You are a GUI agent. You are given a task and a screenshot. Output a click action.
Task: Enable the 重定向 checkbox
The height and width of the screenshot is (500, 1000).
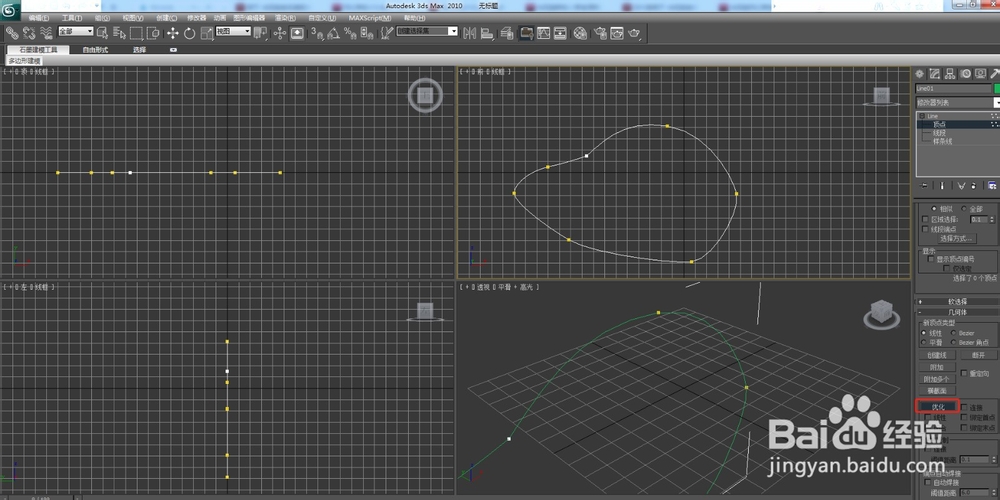click(964, 373)
